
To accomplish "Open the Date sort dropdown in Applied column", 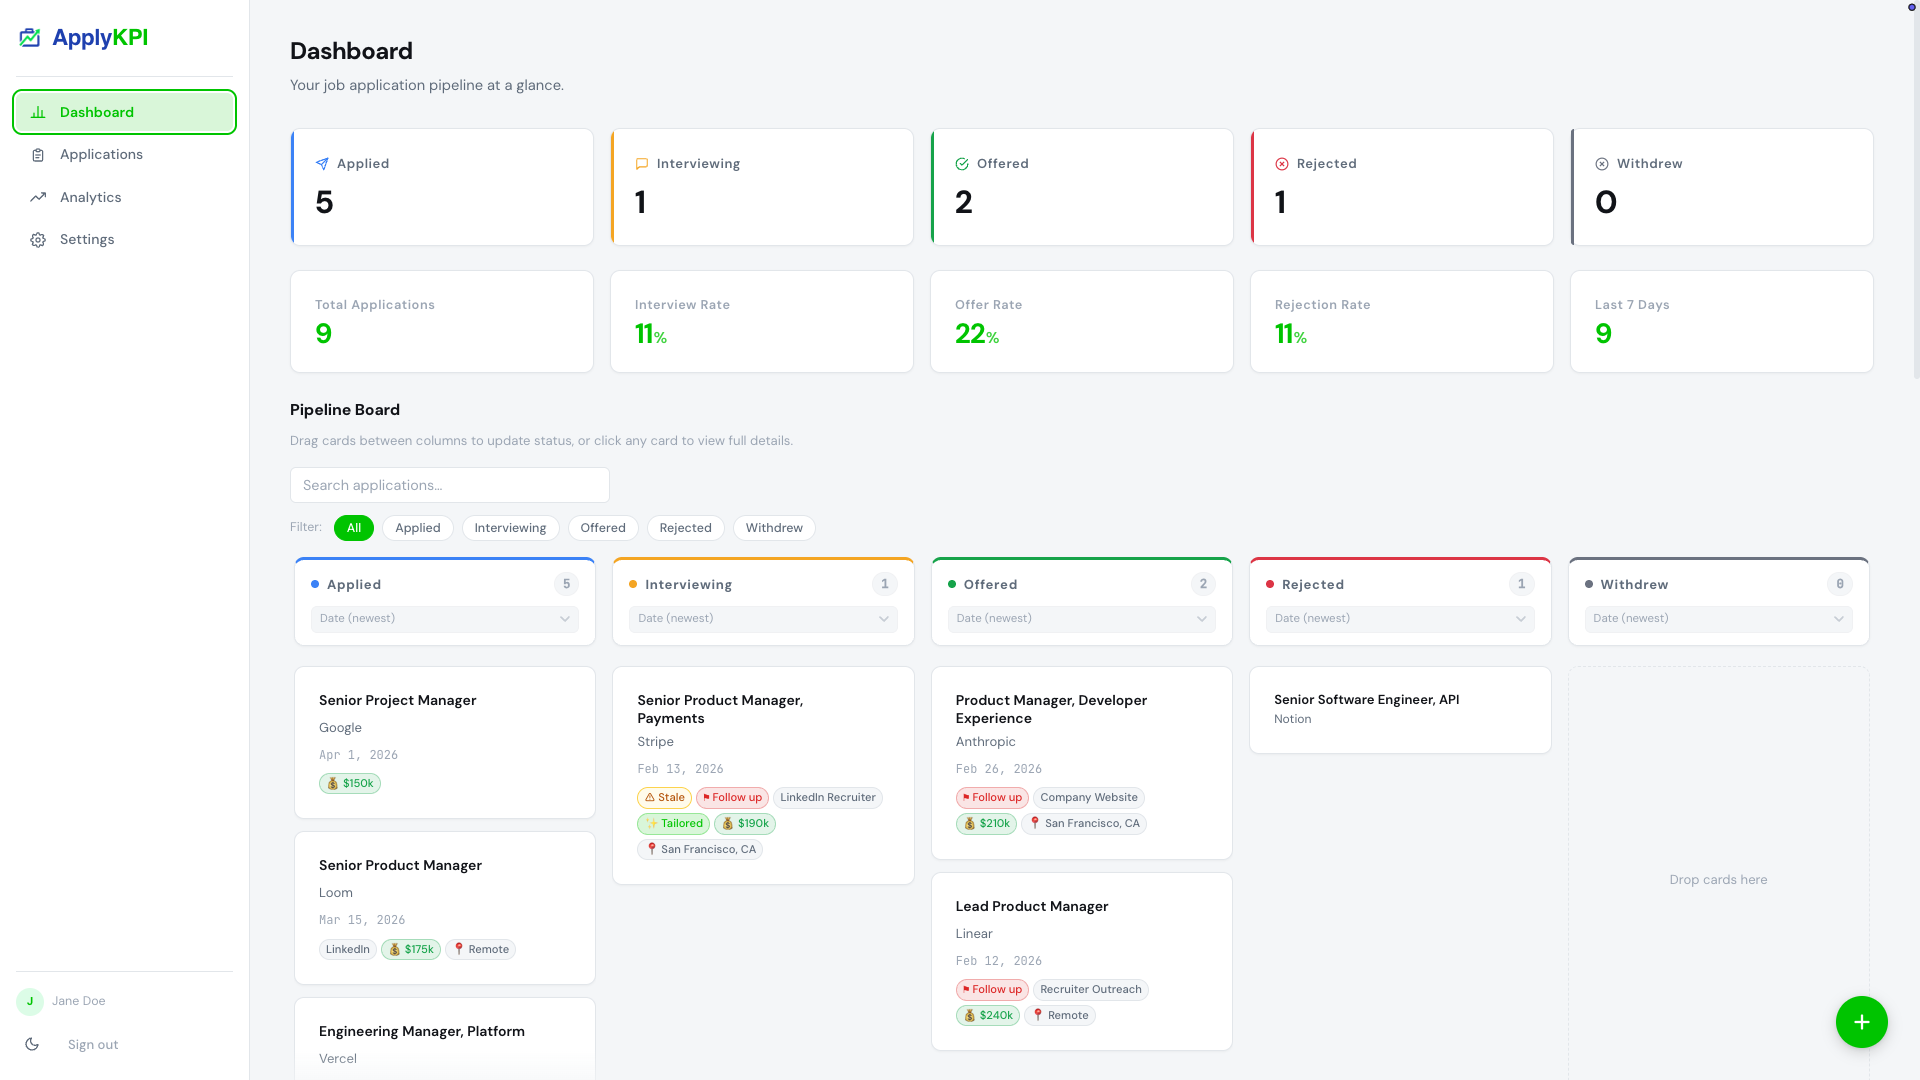I will [444, 619].
